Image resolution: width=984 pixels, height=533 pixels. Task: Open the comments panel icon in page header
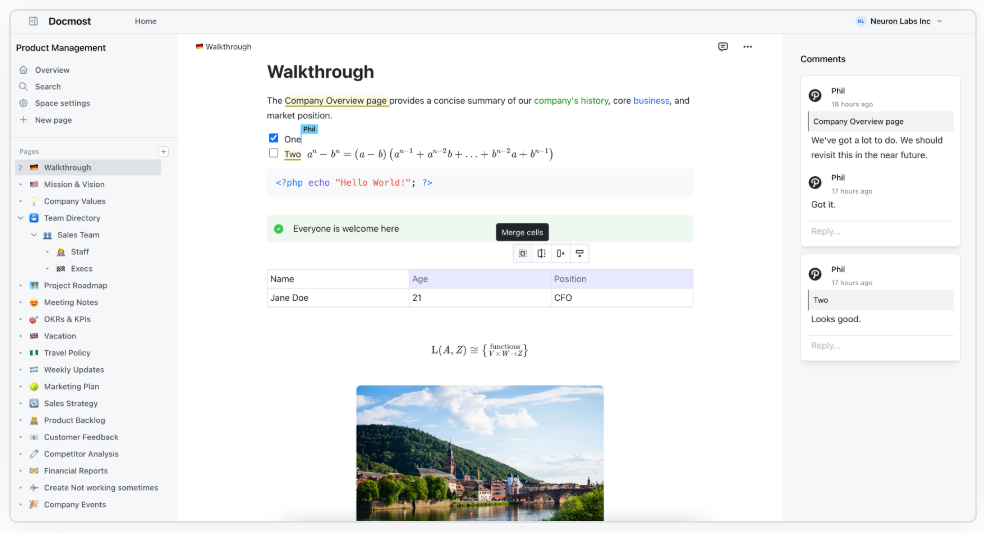tap(723, 46)
